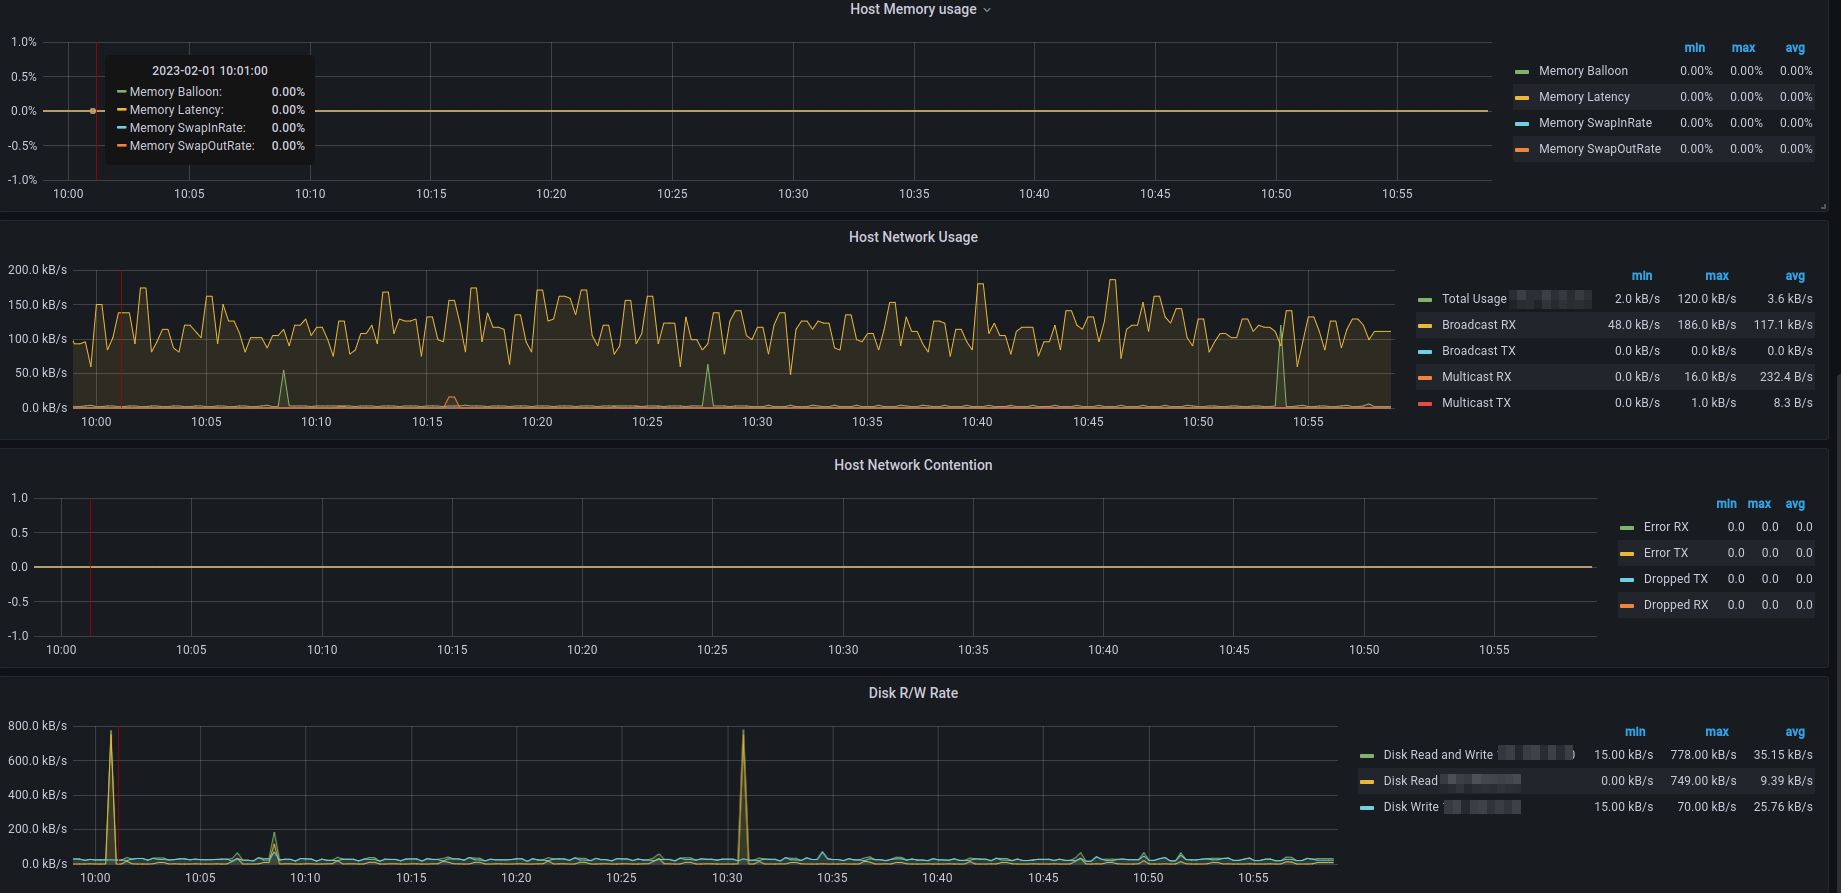Image resolution: width=1841 pixels, height=893 pixels.
Task: Select Broadcast TX series in legend
Action: pos(1478,351)
